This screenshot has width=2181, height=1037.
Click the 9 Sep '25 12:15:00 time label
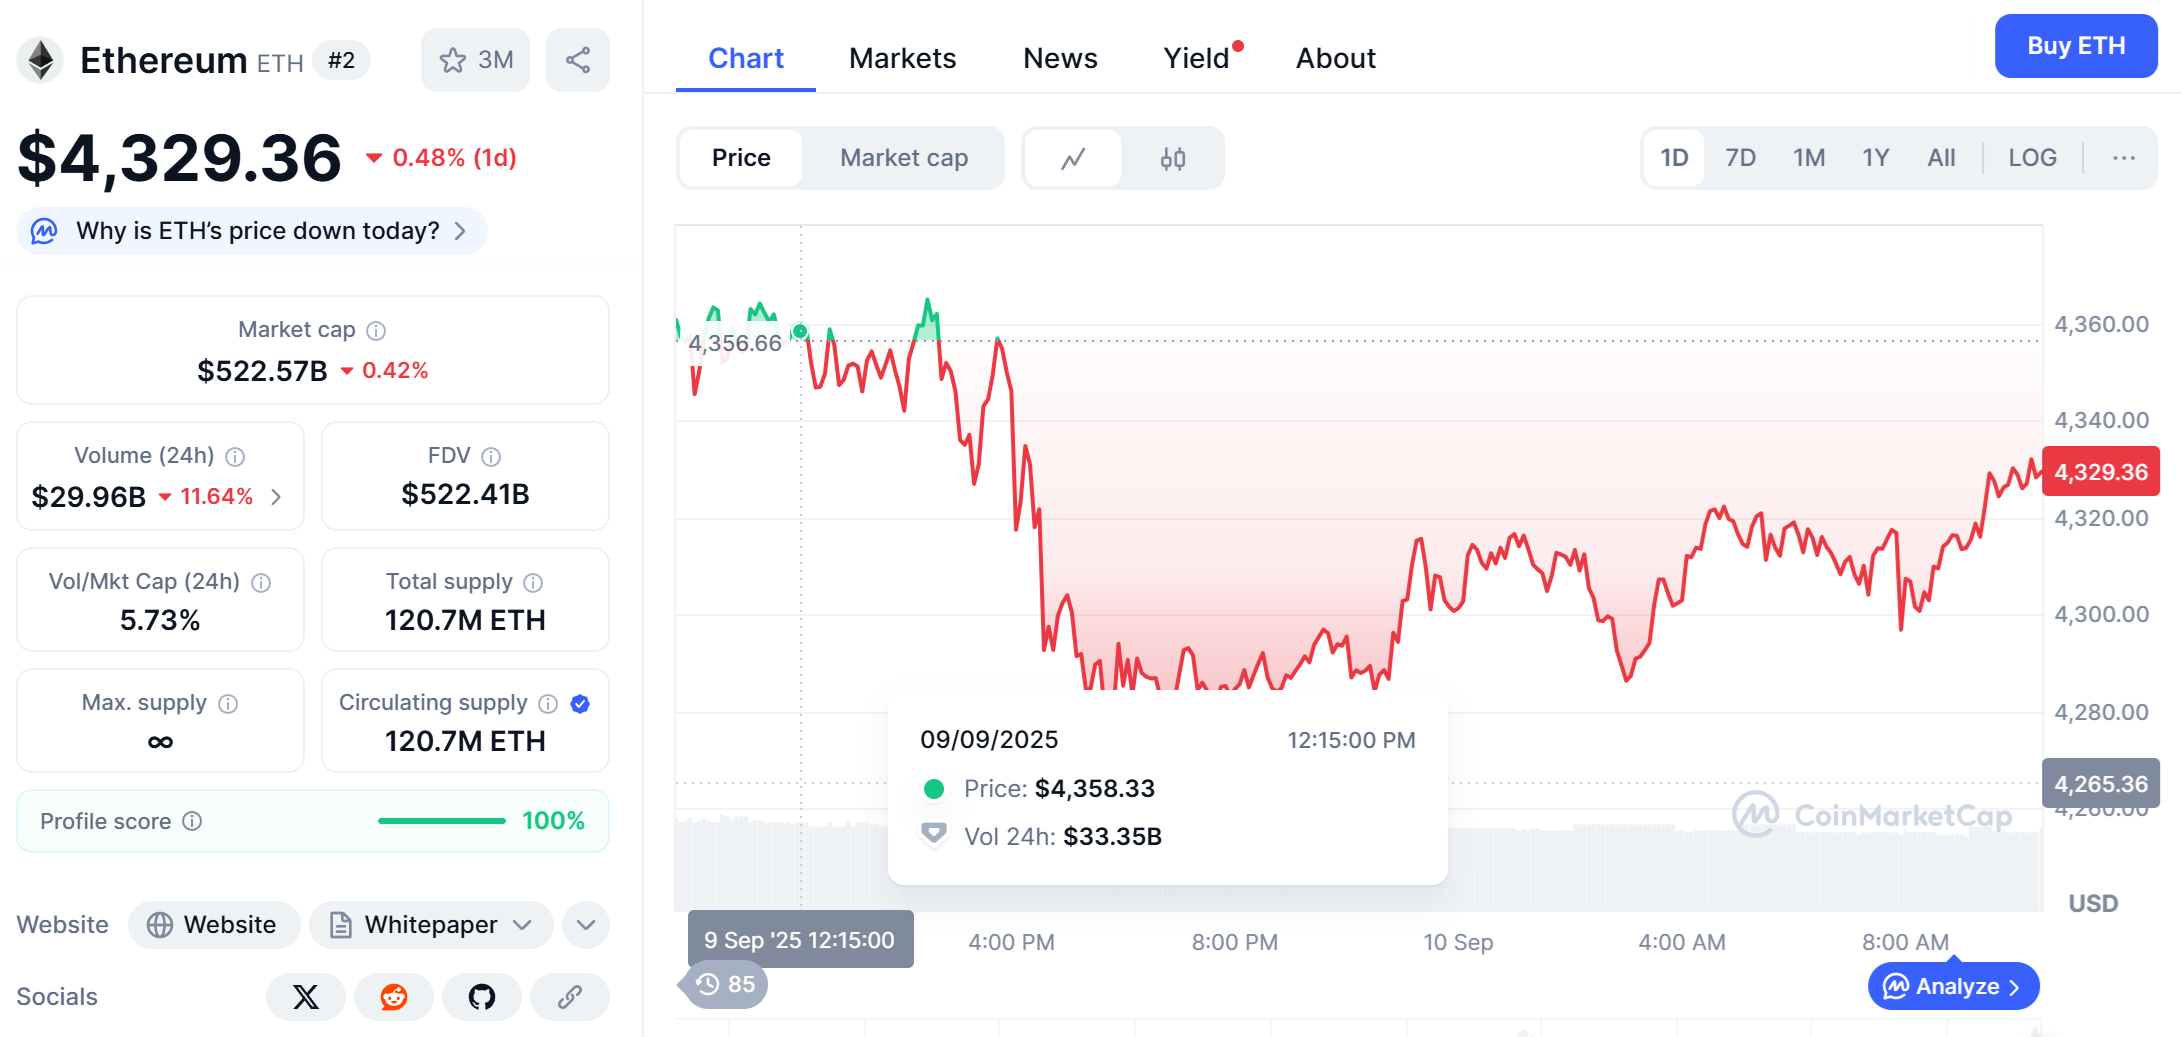click(800, 940)
